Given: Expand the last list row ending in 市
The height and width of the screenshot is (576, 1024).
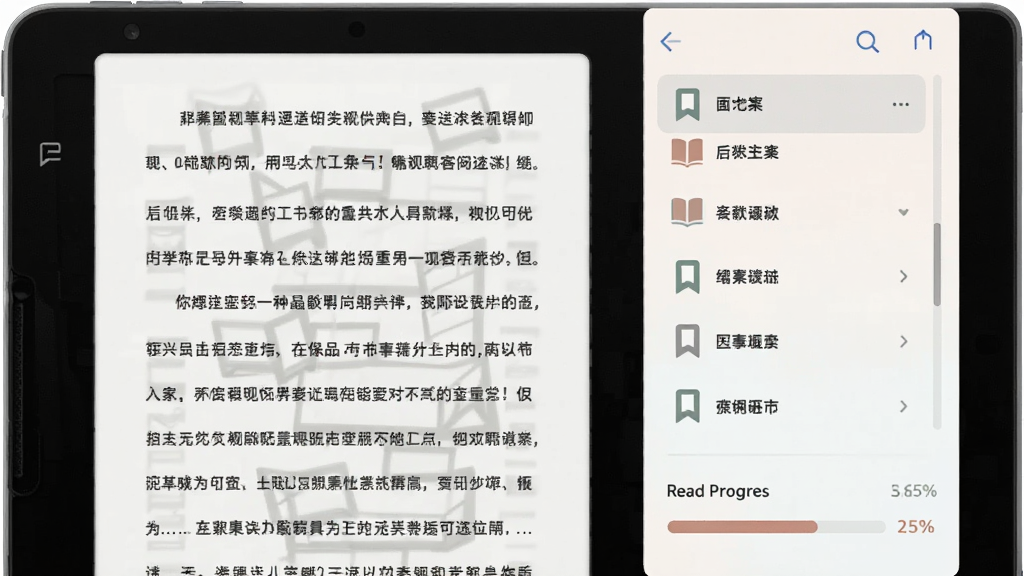Looking at the screenshot, I should pyautogui.click(x=903, y=407).
